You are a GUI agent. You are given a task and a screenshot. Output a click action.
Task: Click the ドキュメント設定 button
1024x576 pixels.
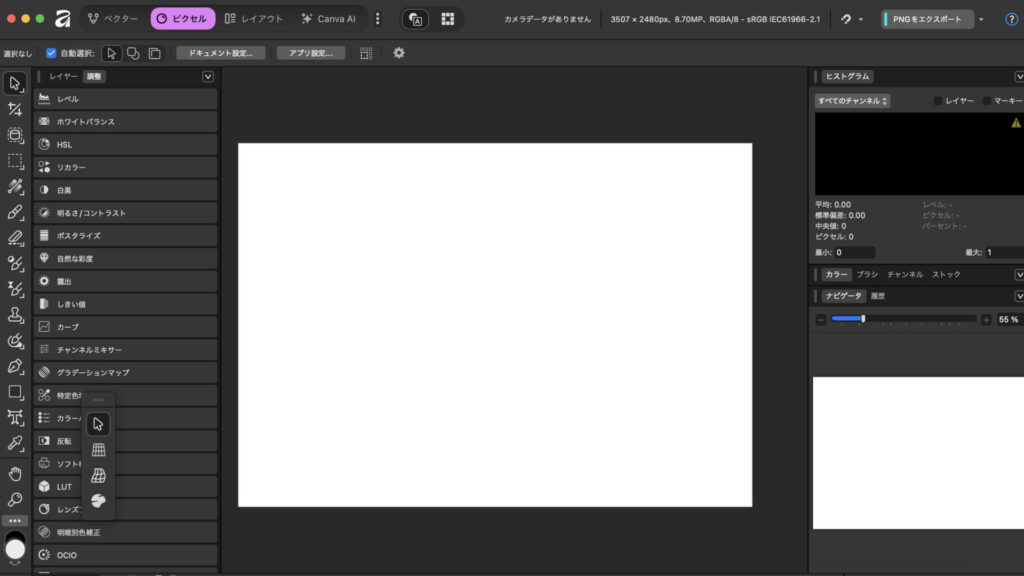tap(220, 53)
